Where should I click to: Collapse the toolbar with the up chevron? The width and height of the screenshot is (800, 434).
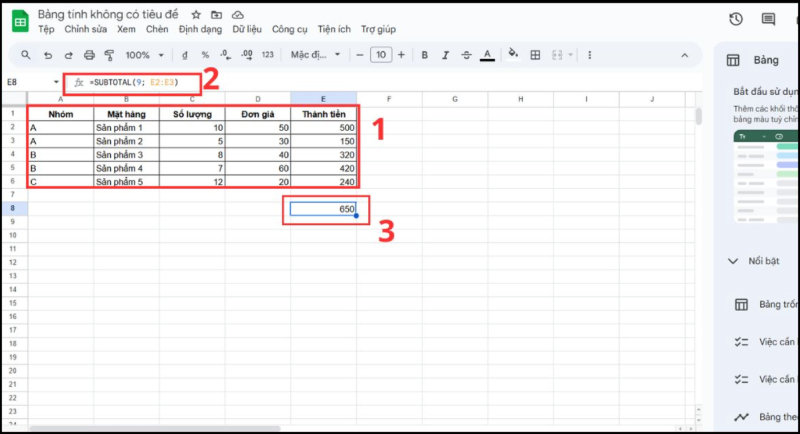pyautogui.click(x=685, y=55)
